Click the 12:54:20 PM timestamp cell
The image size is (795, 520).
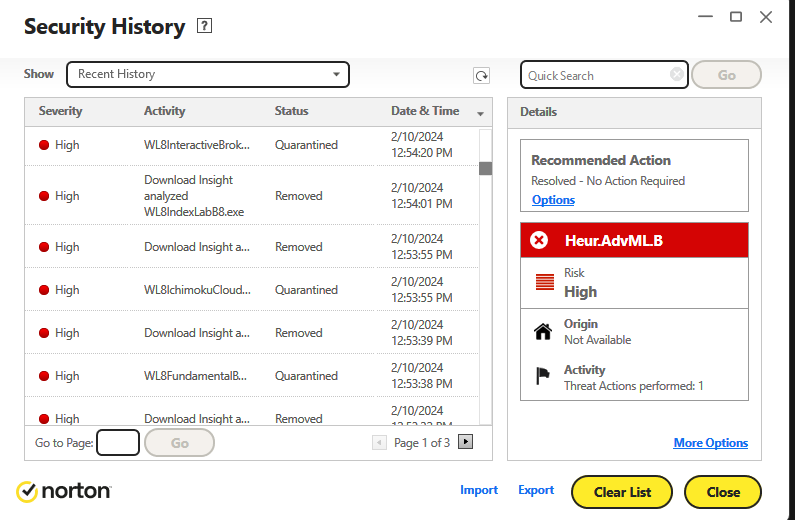[x=421, y=144]
